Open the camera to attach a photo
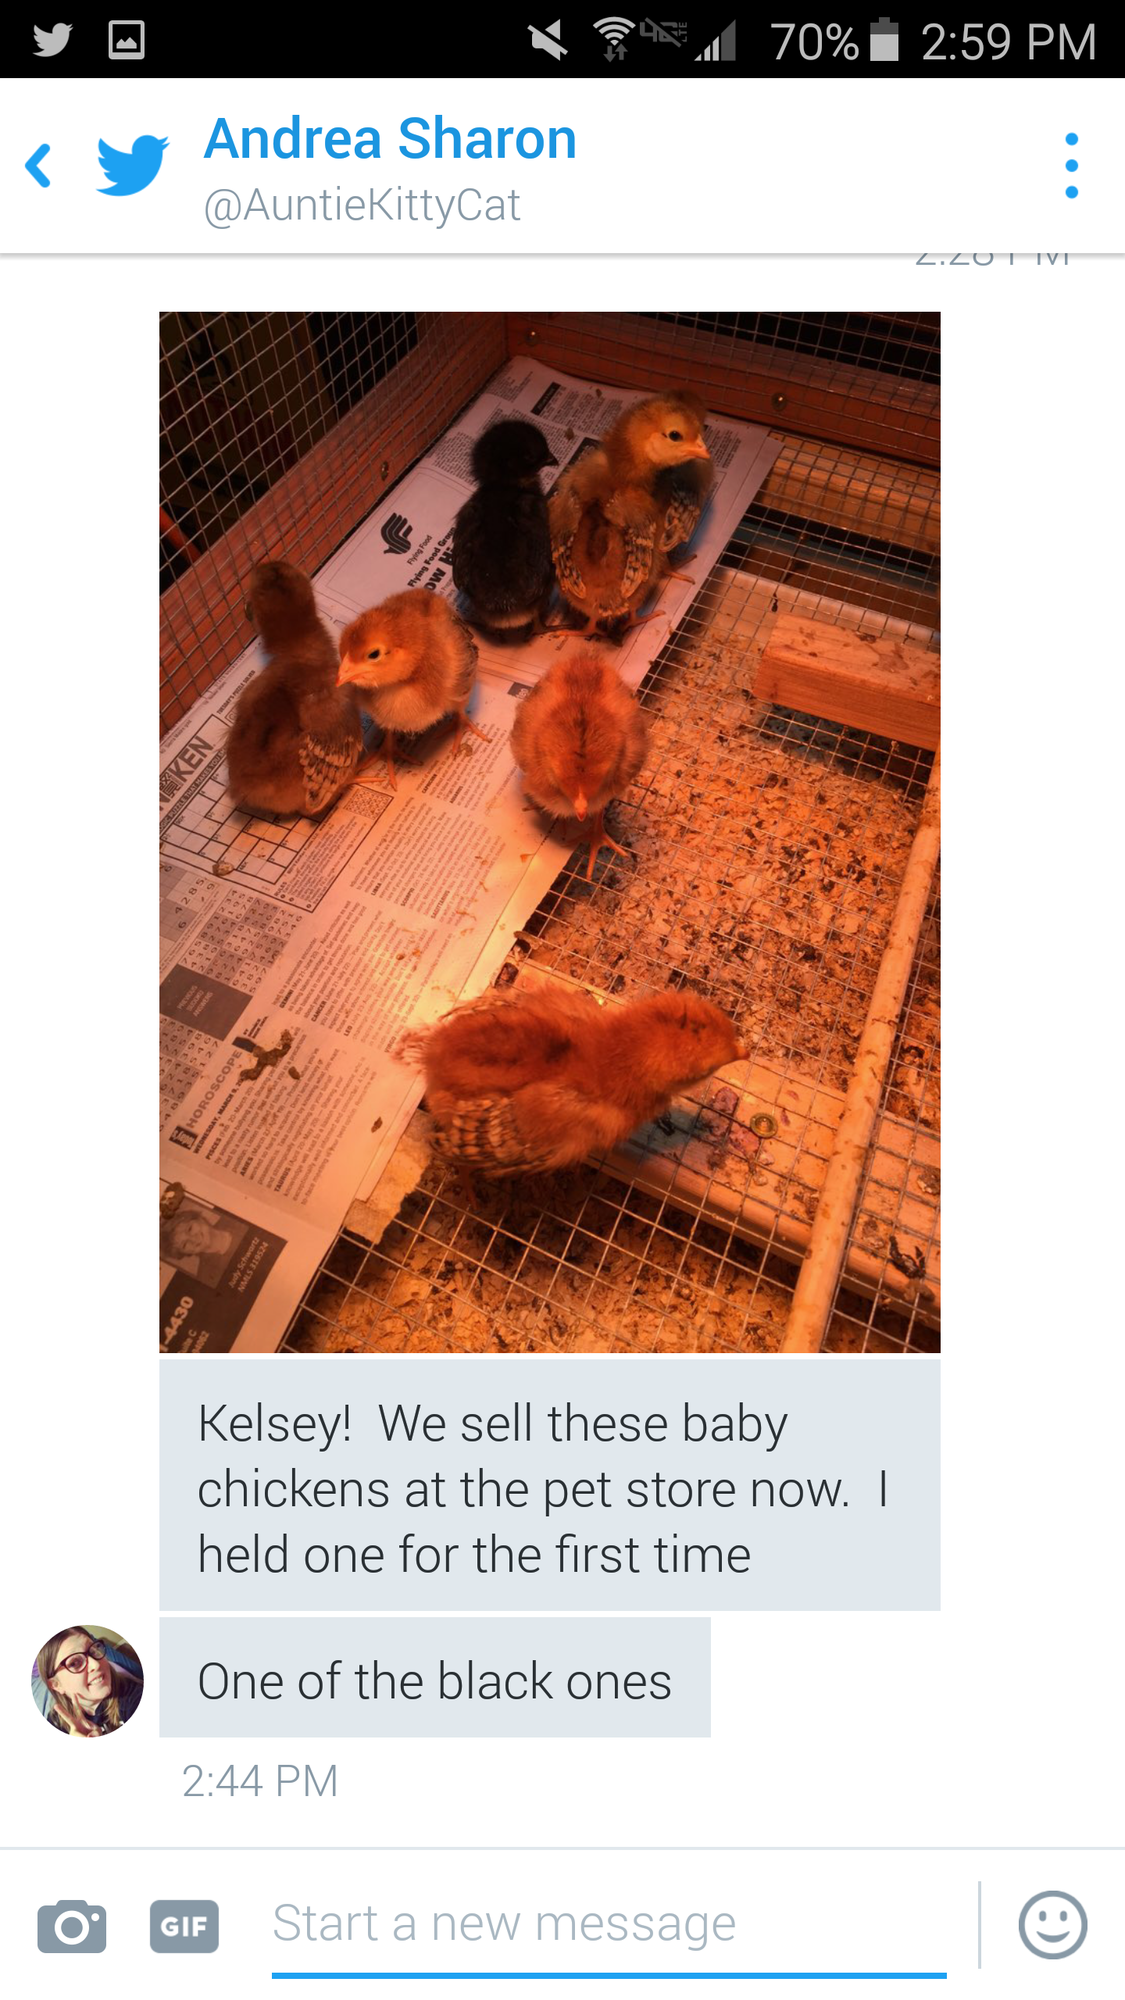Screen dimensions: 1125x2000 click(72, 1925)
